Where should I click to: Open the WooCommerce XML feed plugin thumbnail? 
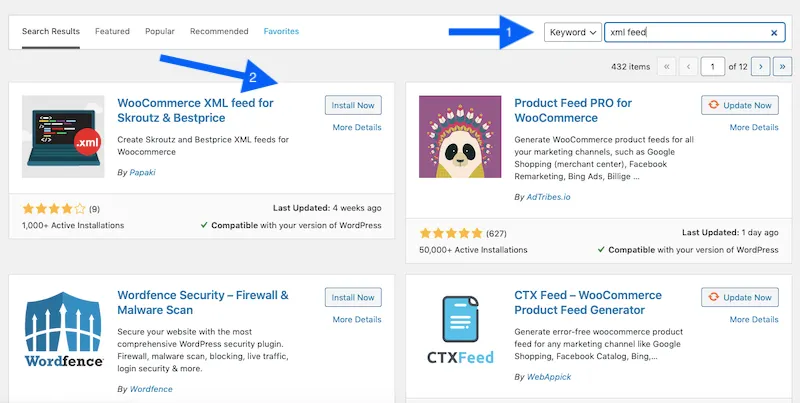coord(63,136)
